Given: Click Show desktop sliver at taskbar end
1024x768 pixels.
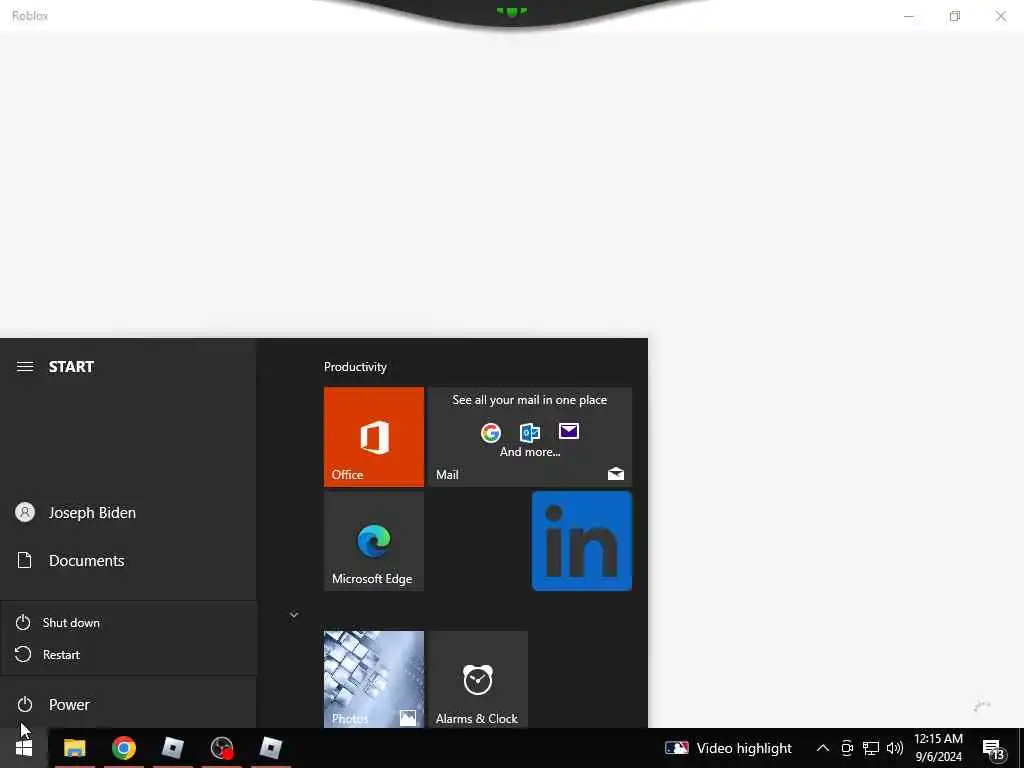Looking at the screenshot, I should 1021,748.
